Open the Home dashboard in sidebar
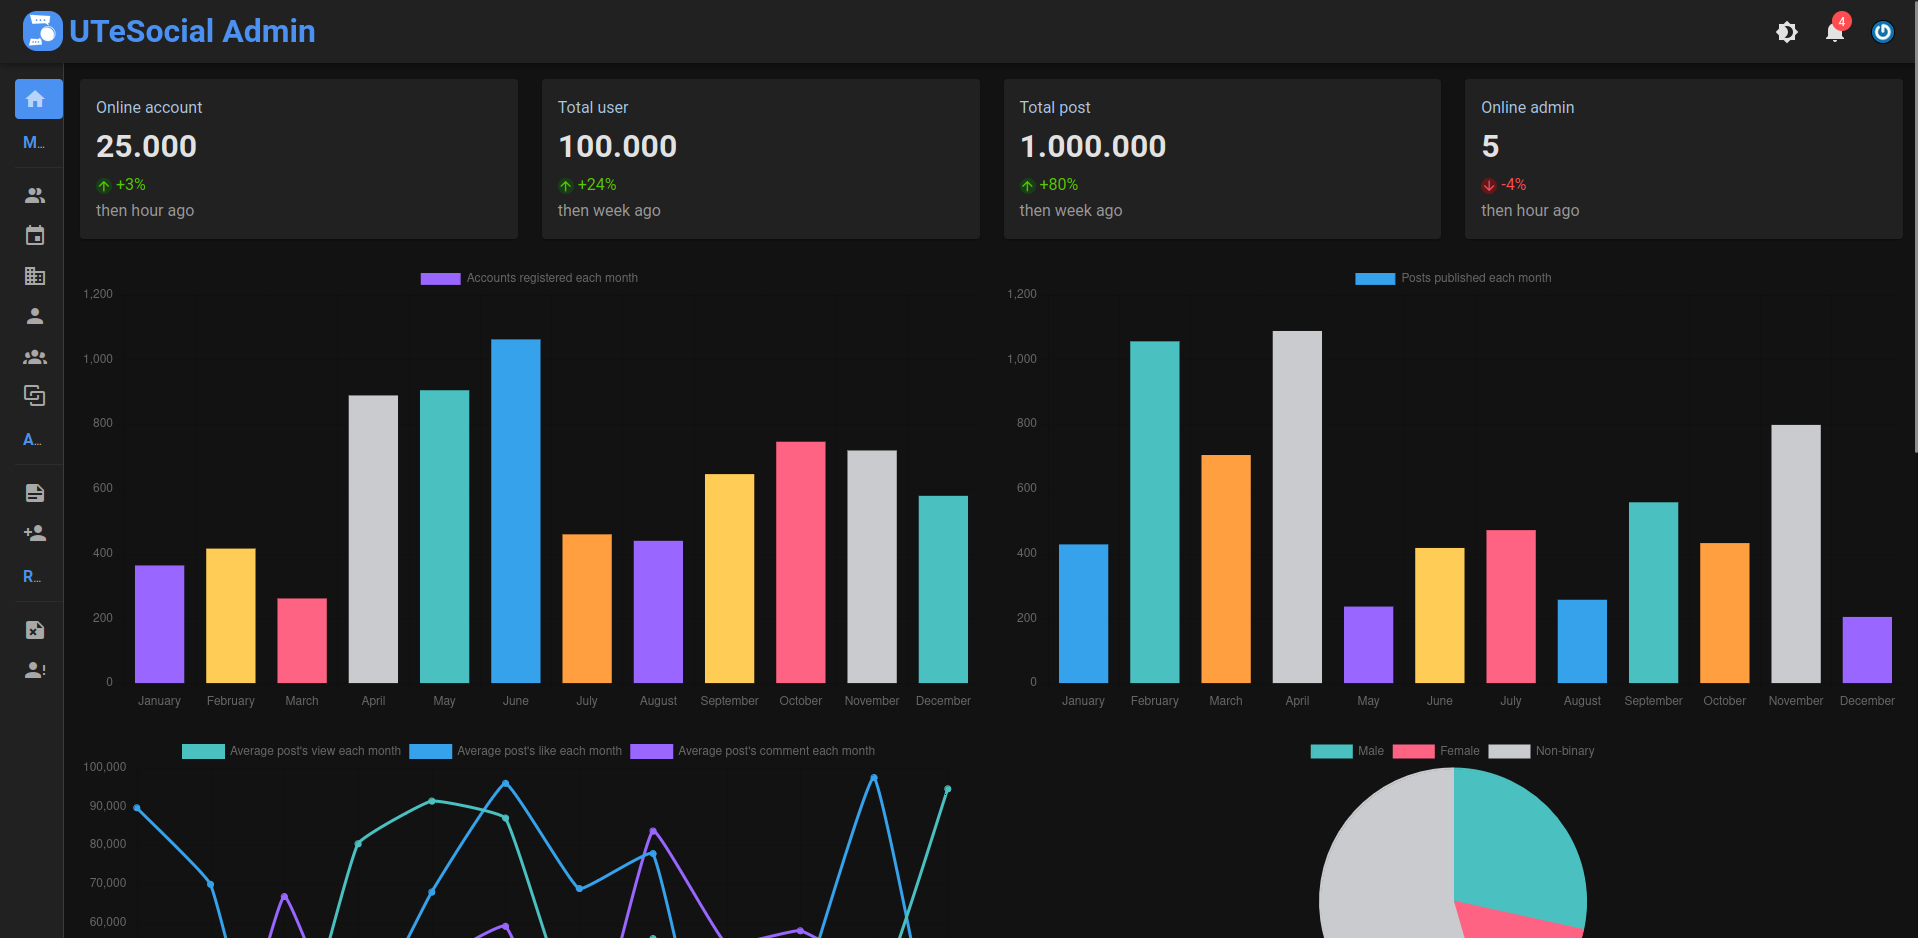This screenshot has height=938, width=1918. coord(36,99)
